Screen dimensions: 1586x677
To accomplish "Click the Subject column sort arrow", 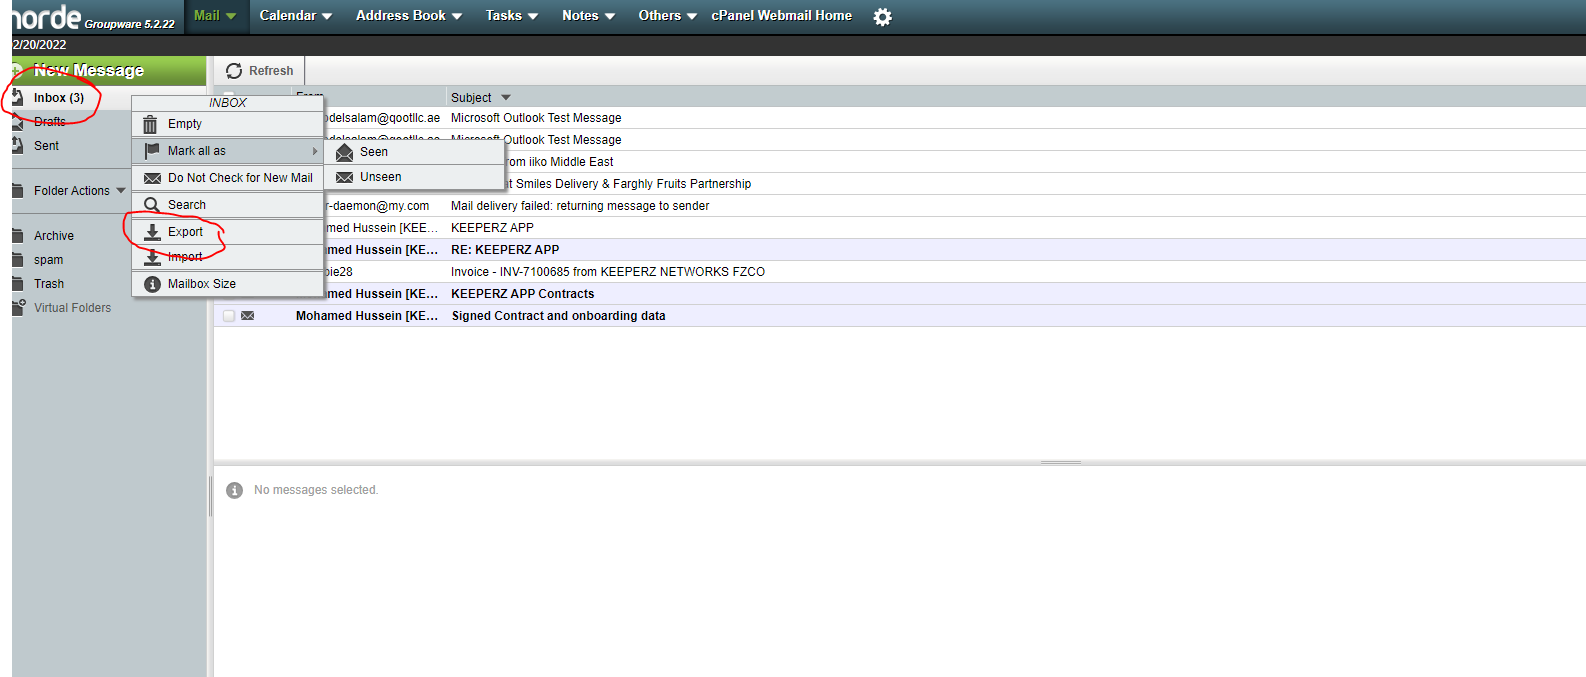I will pyautogui.click(x=506, y=98).
